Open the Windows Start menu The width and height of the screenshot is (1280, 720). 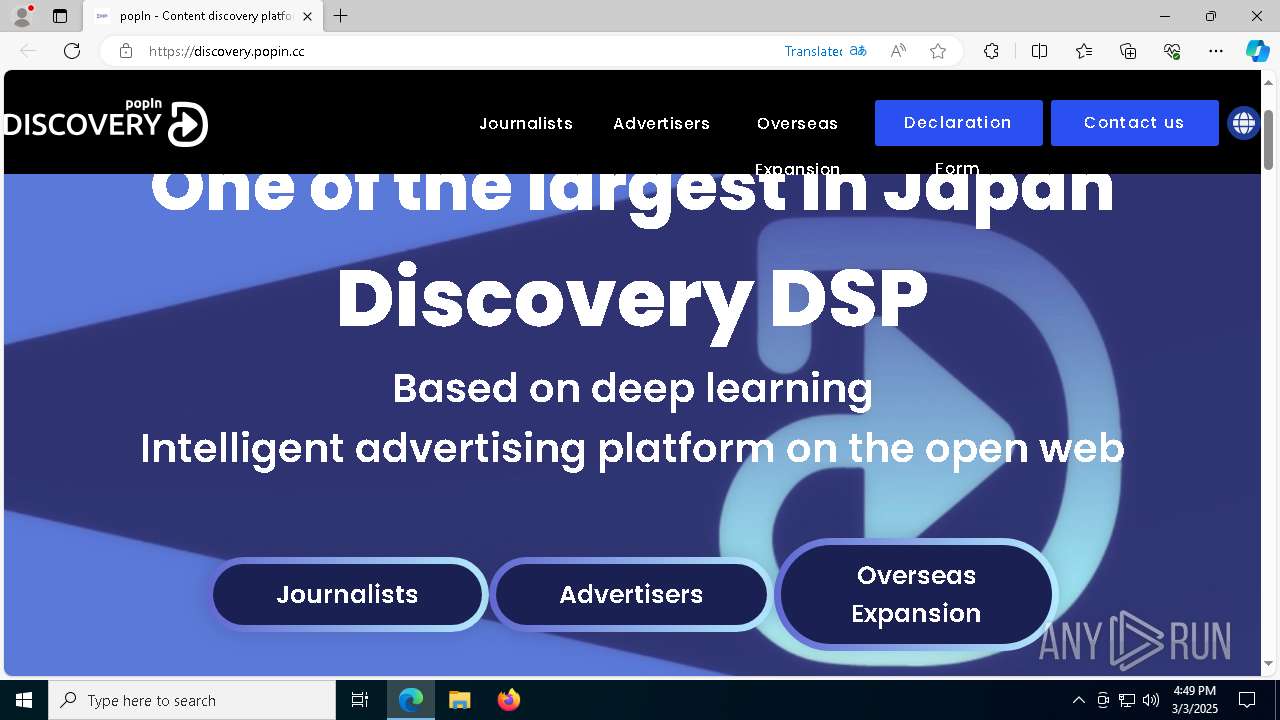click(24, 700)
